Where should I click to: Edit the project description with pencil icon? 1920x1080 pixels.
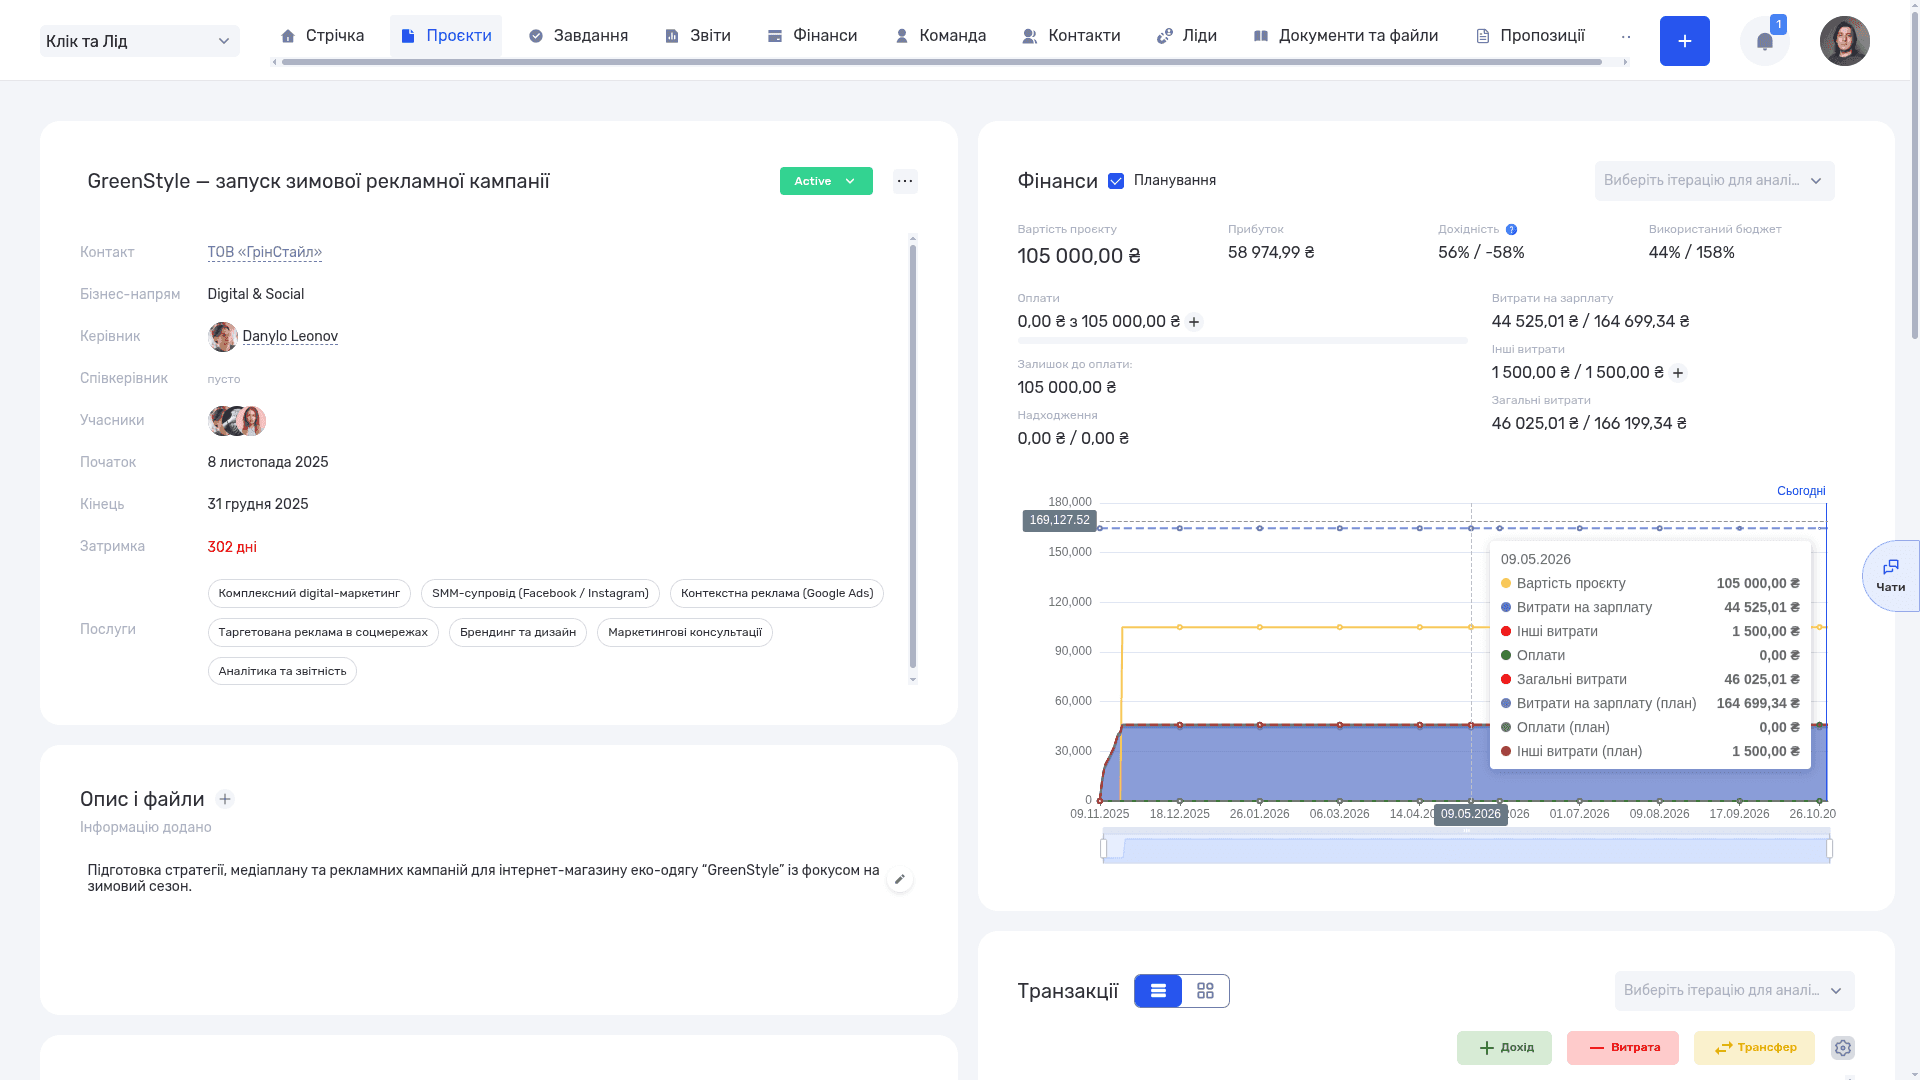click(x=899, y=879)
